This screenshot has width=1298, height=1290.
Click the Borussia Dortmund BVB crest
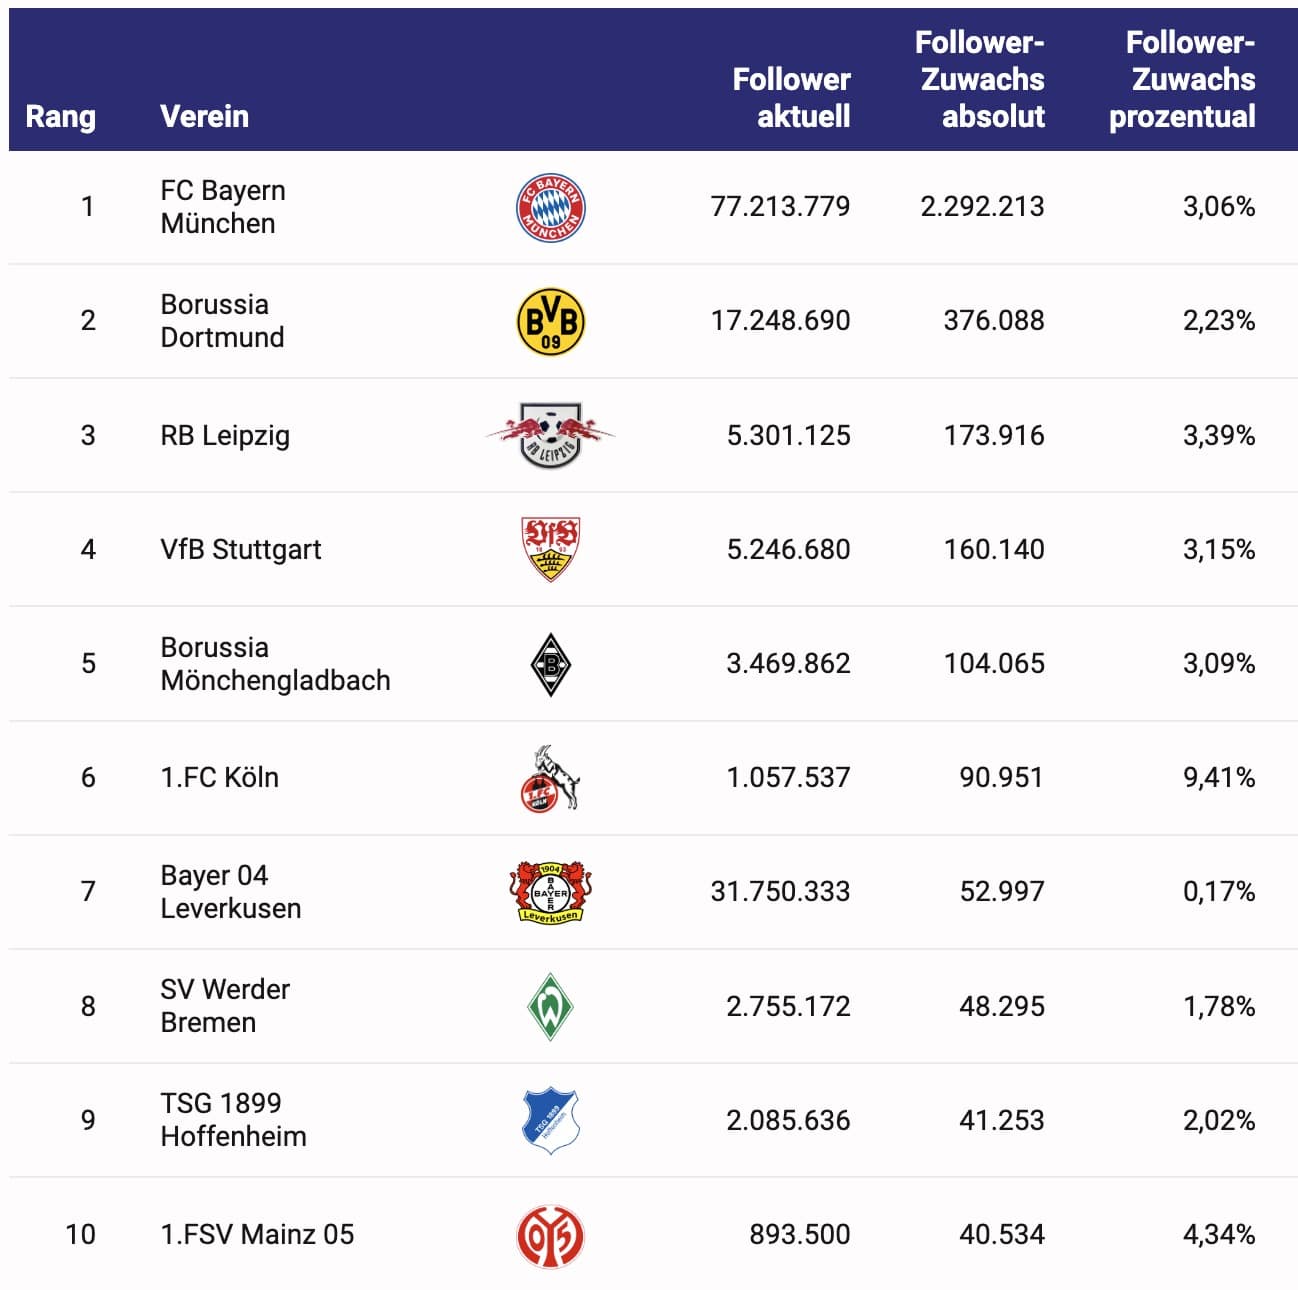550,322
